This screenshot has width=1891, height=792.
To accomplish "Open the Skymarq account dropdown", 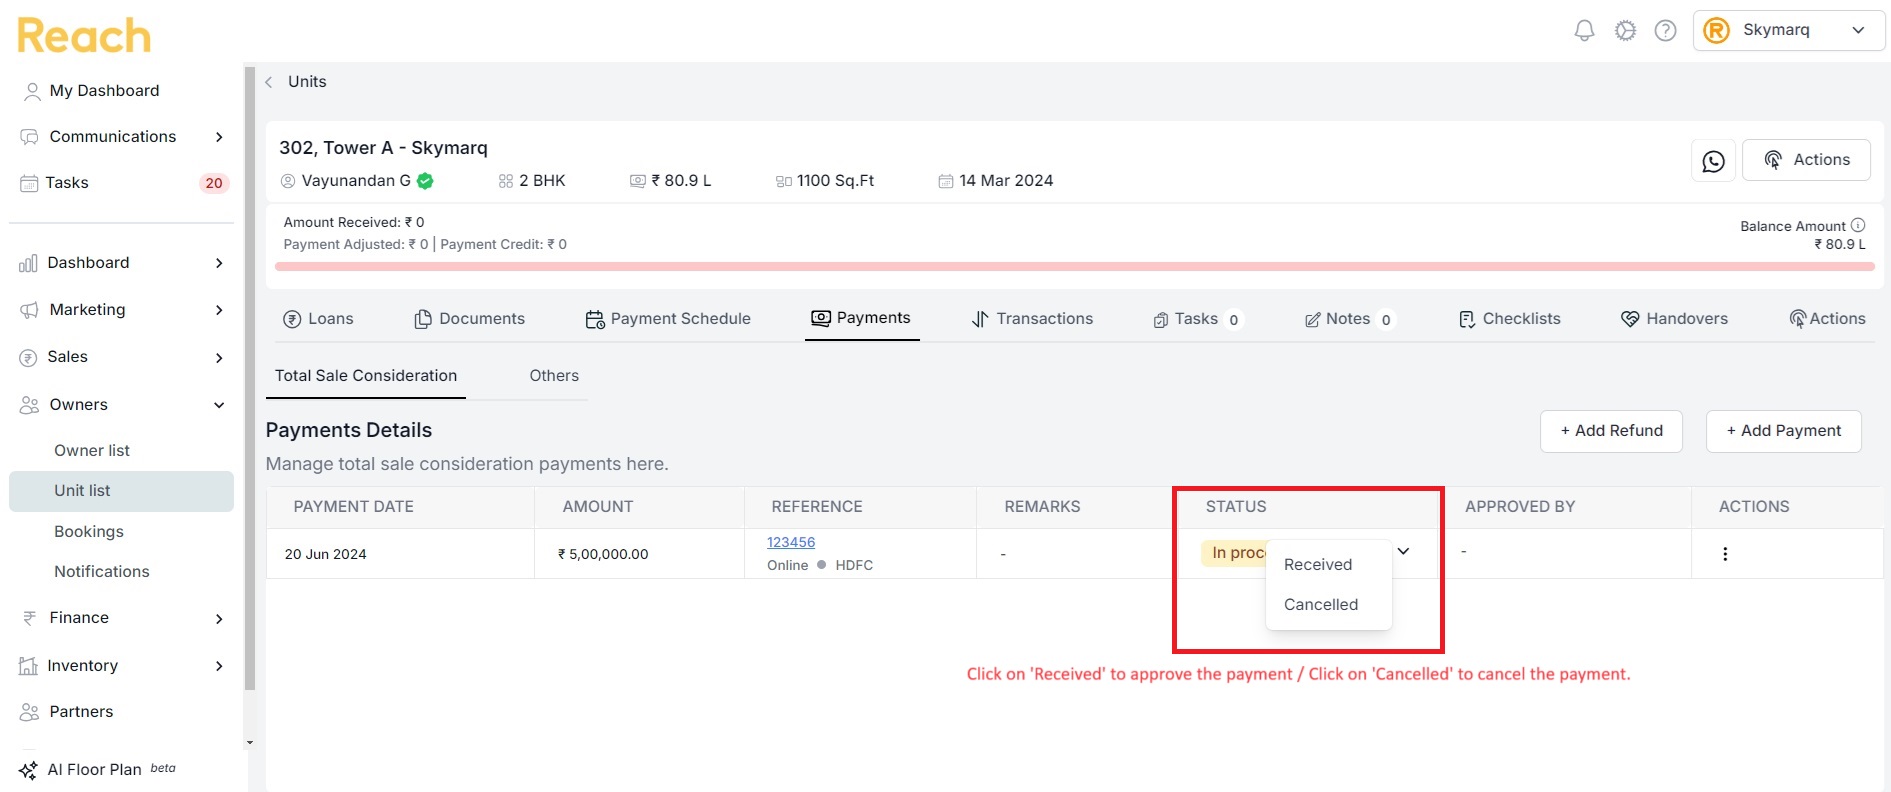I will coord(1788,30).
